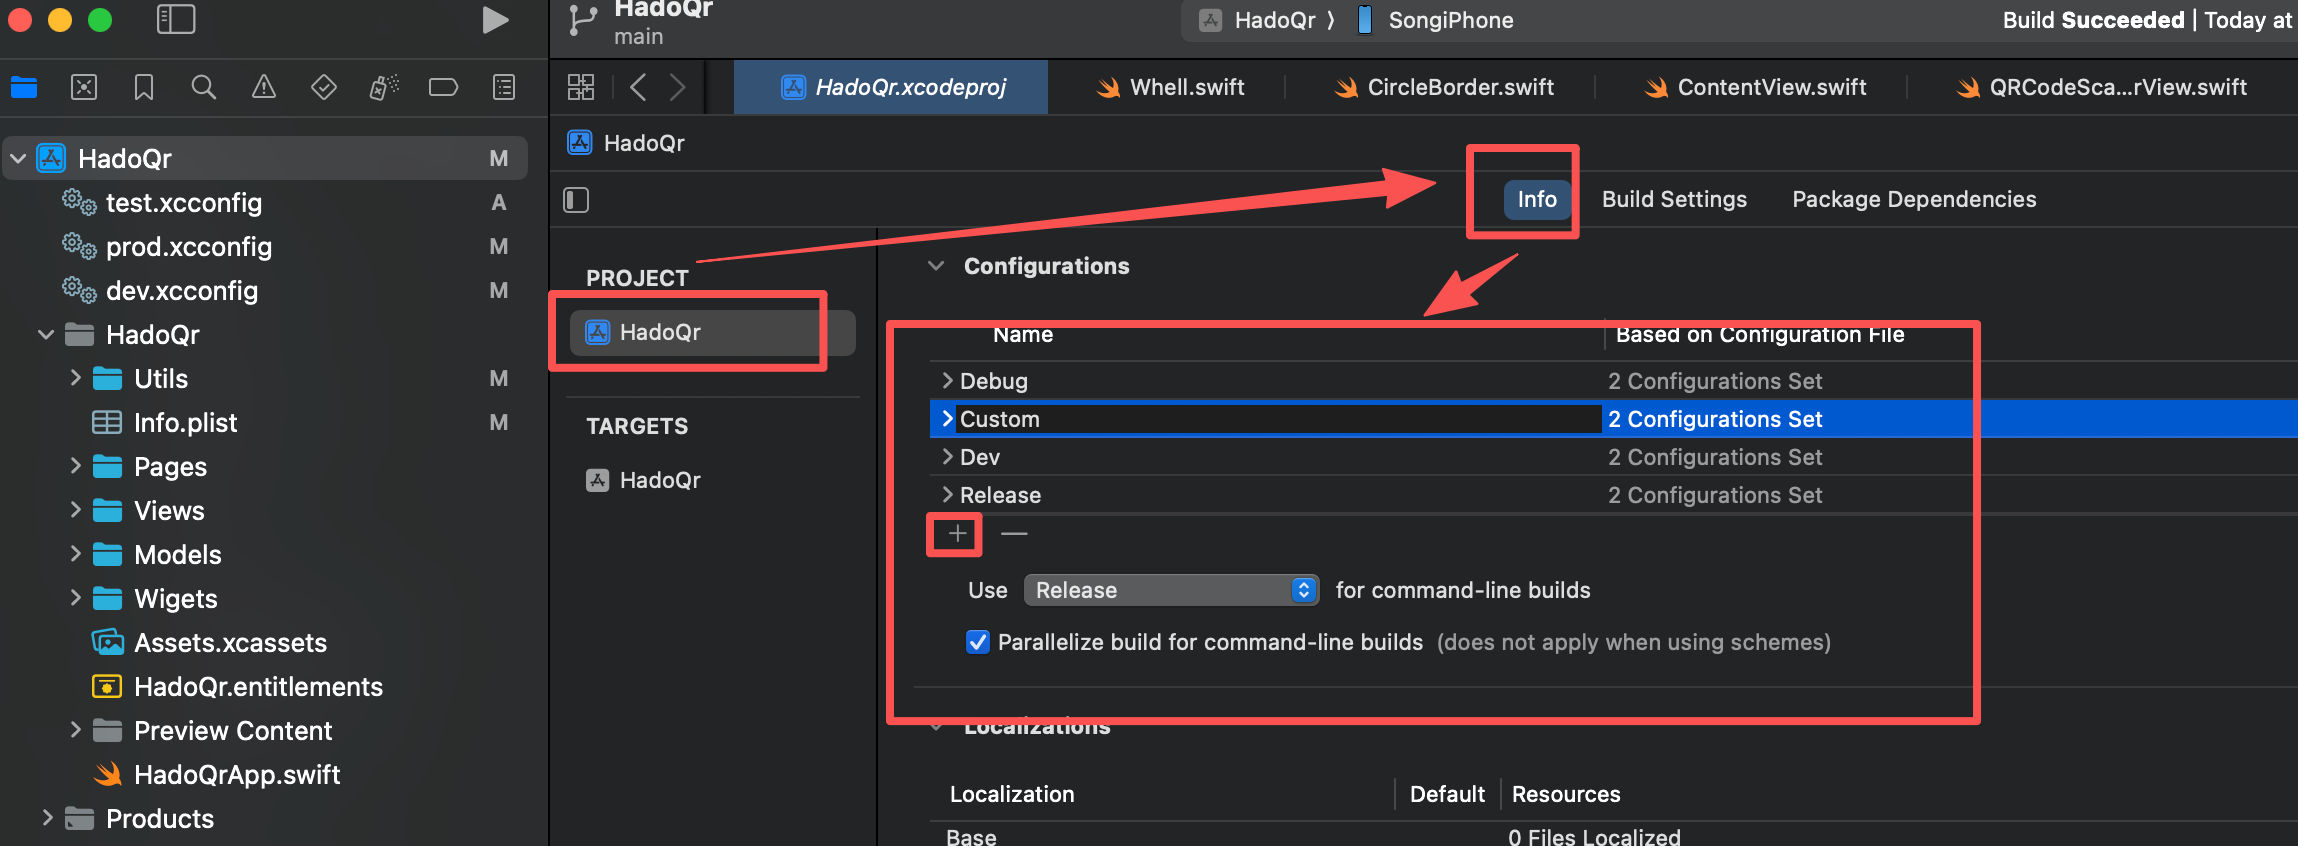The height and width of the screenshot is (846, 2298).
Task: Open the QRCodeSca...rView.swift tab
Action: pos(2101,87)
